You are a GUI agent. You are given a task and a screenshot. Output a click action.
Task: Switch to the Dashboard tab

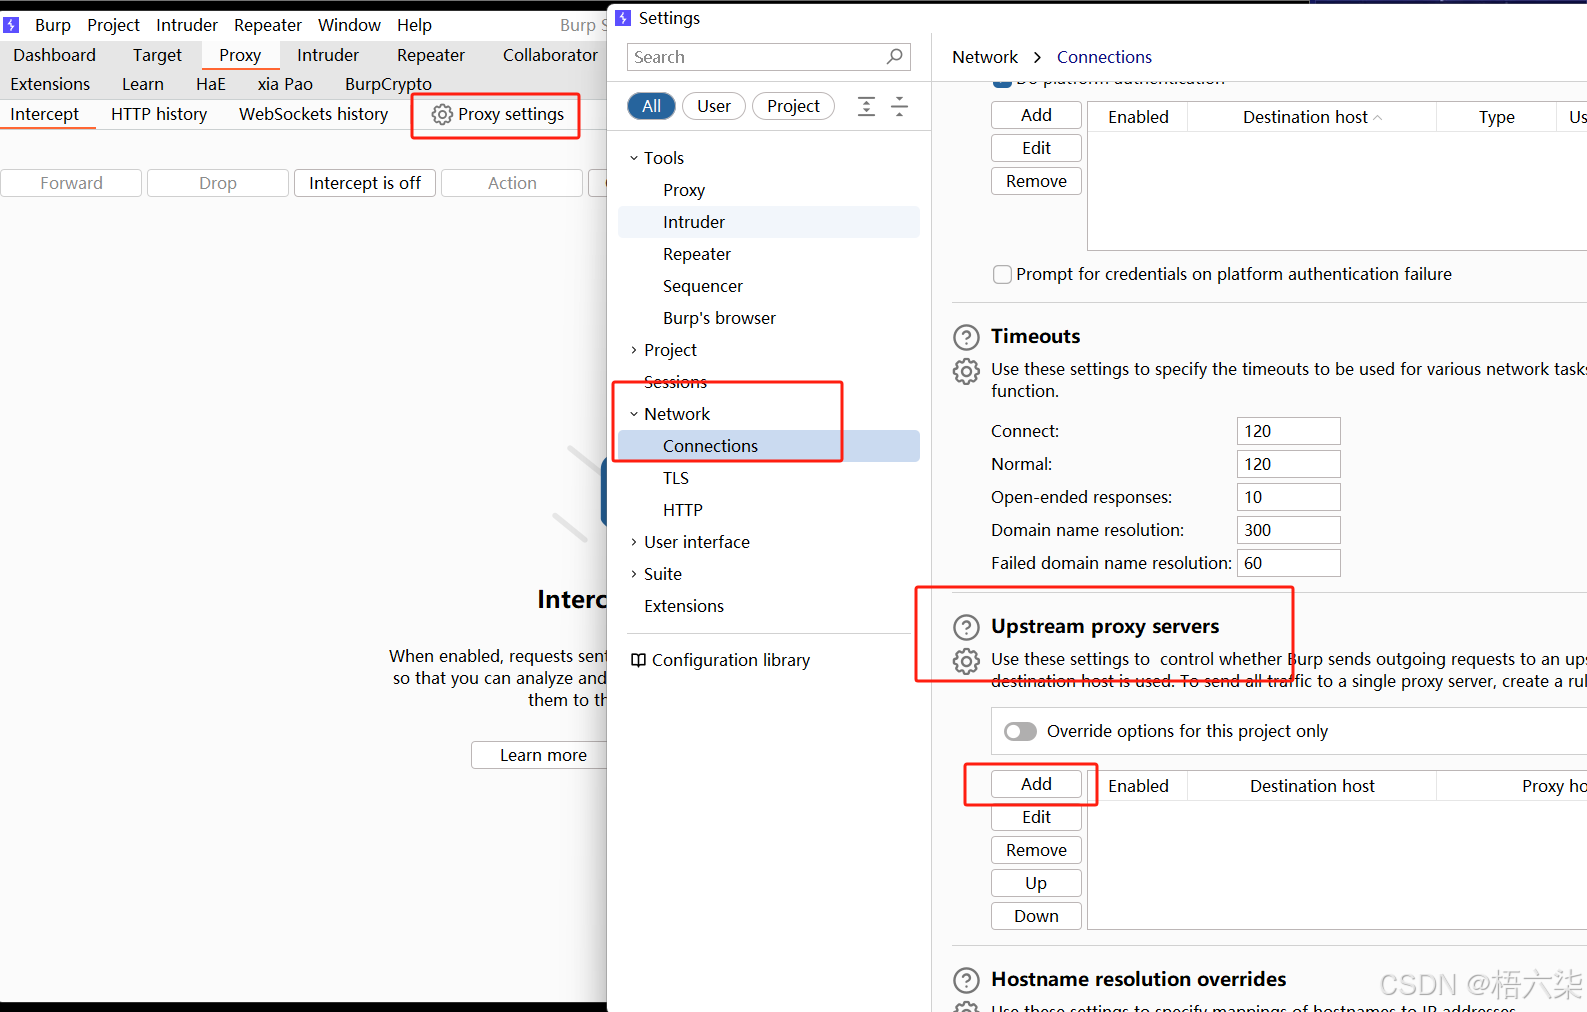click(x=55, y=55)
